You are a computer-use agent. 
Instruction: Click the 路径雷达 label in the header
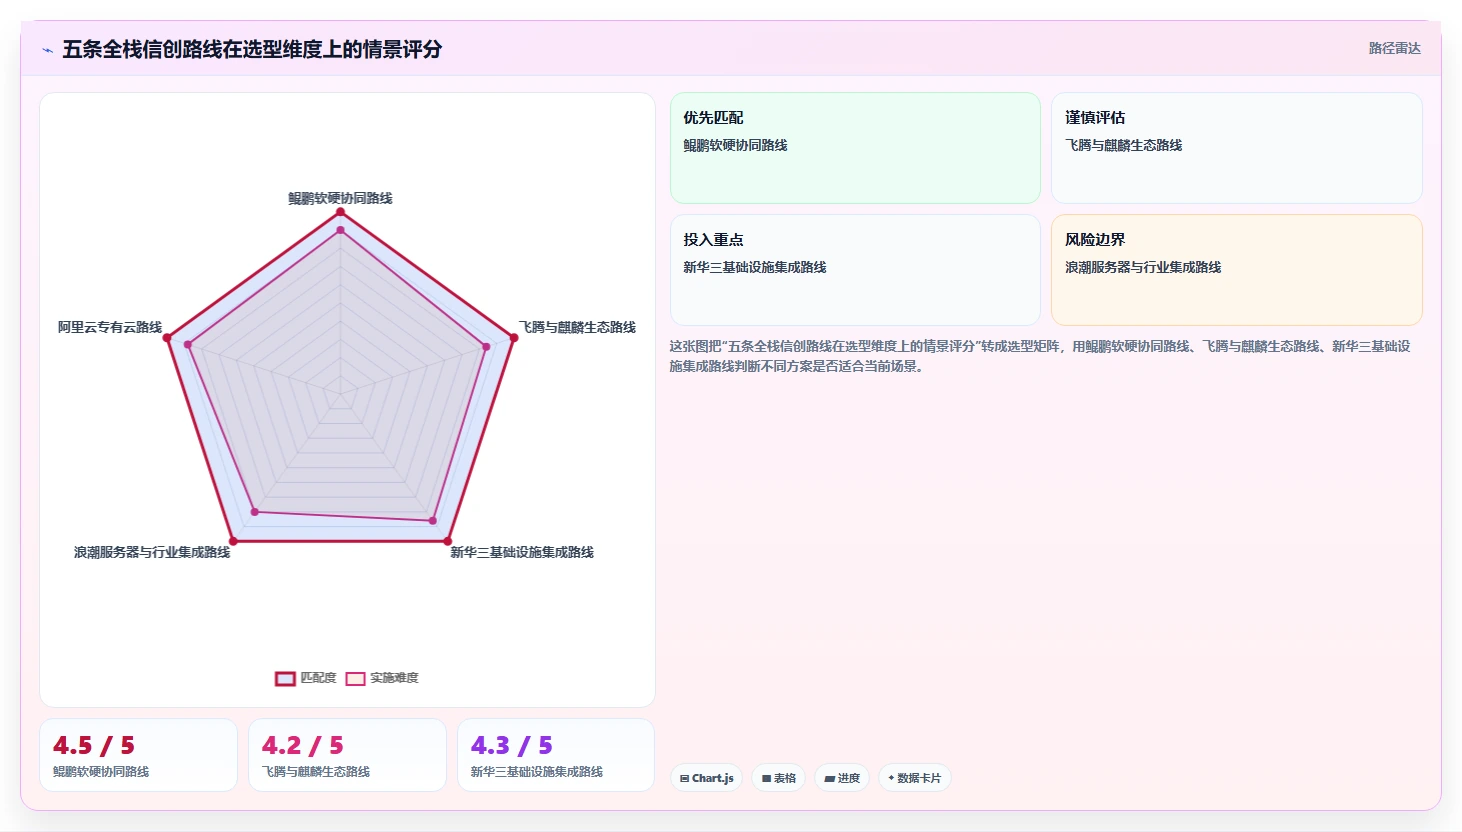1394,48
